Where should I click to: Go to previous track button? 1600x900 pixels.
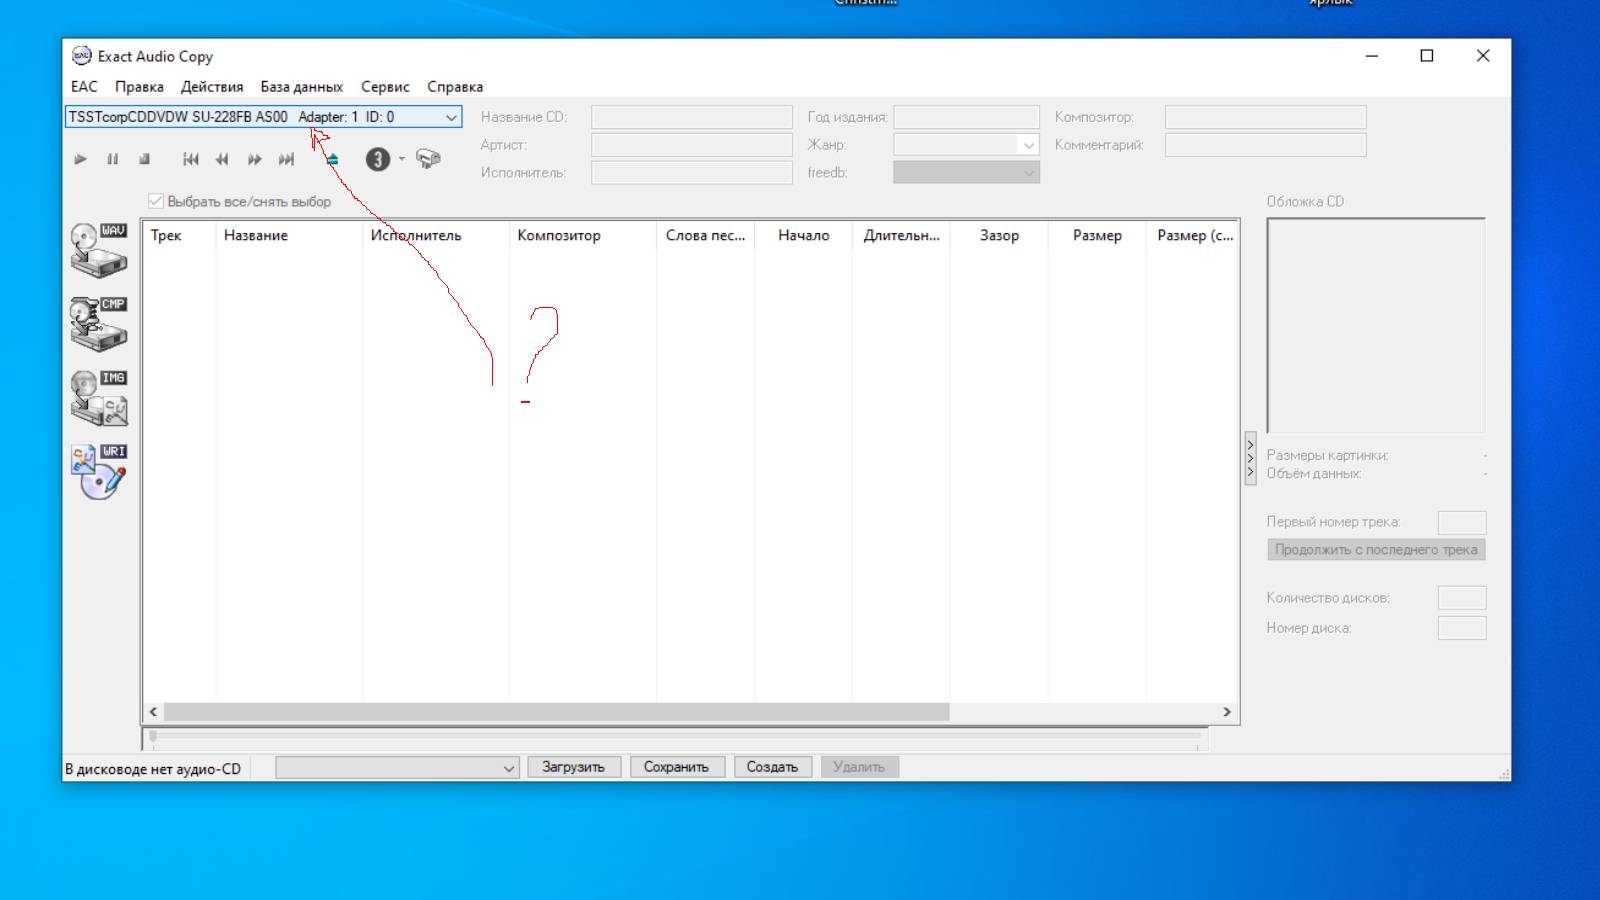tap(190, 159)
